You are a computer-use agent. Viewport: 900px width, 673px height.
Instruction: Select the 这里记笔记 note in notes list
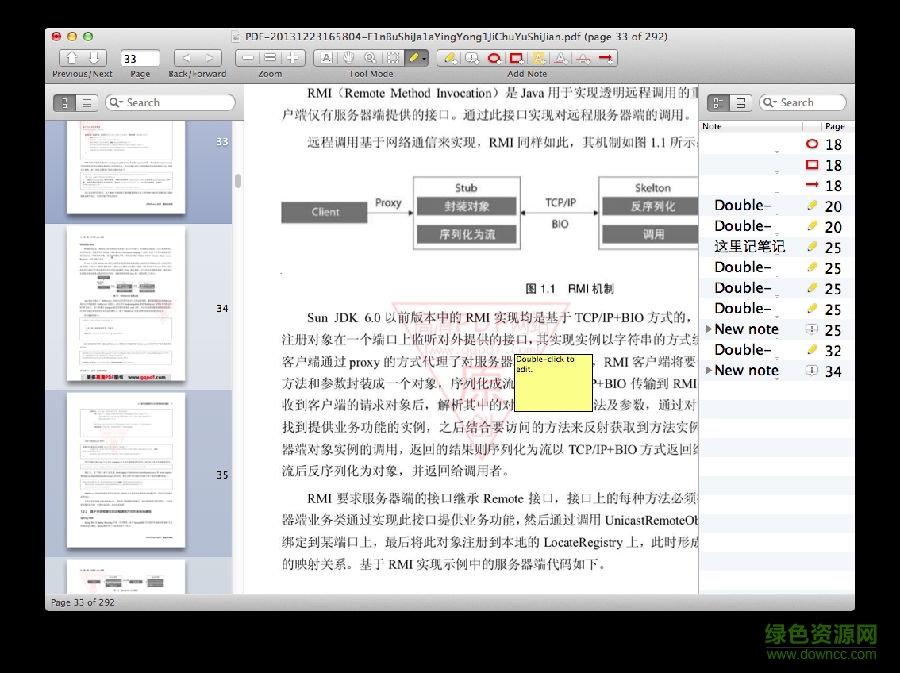749,246
